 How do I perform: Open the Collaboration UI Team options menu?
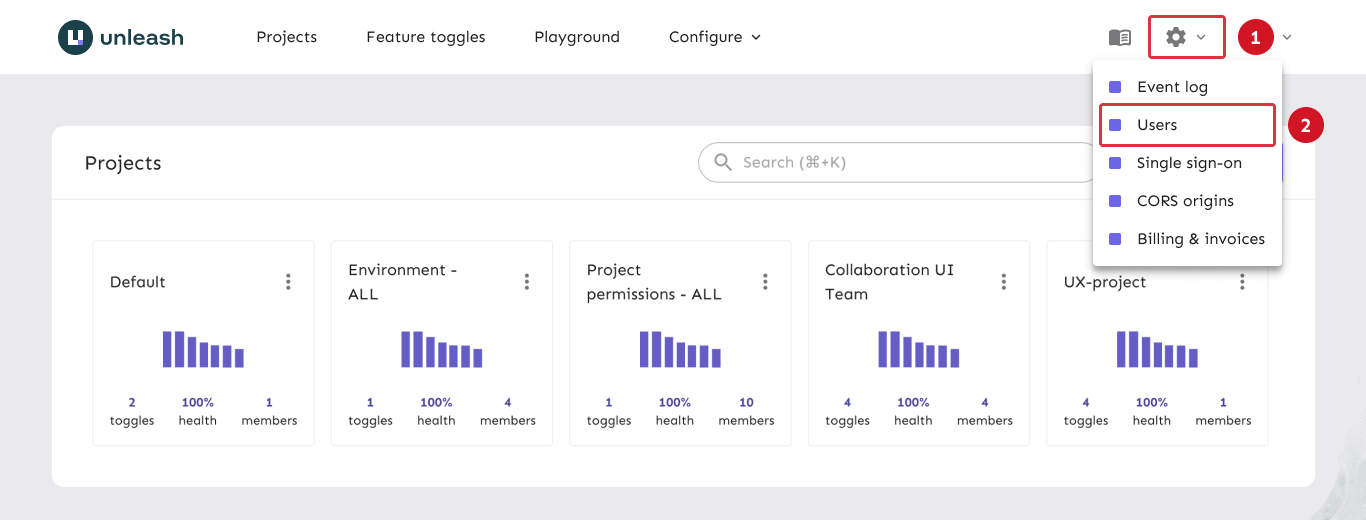(x=1004, y=282)
